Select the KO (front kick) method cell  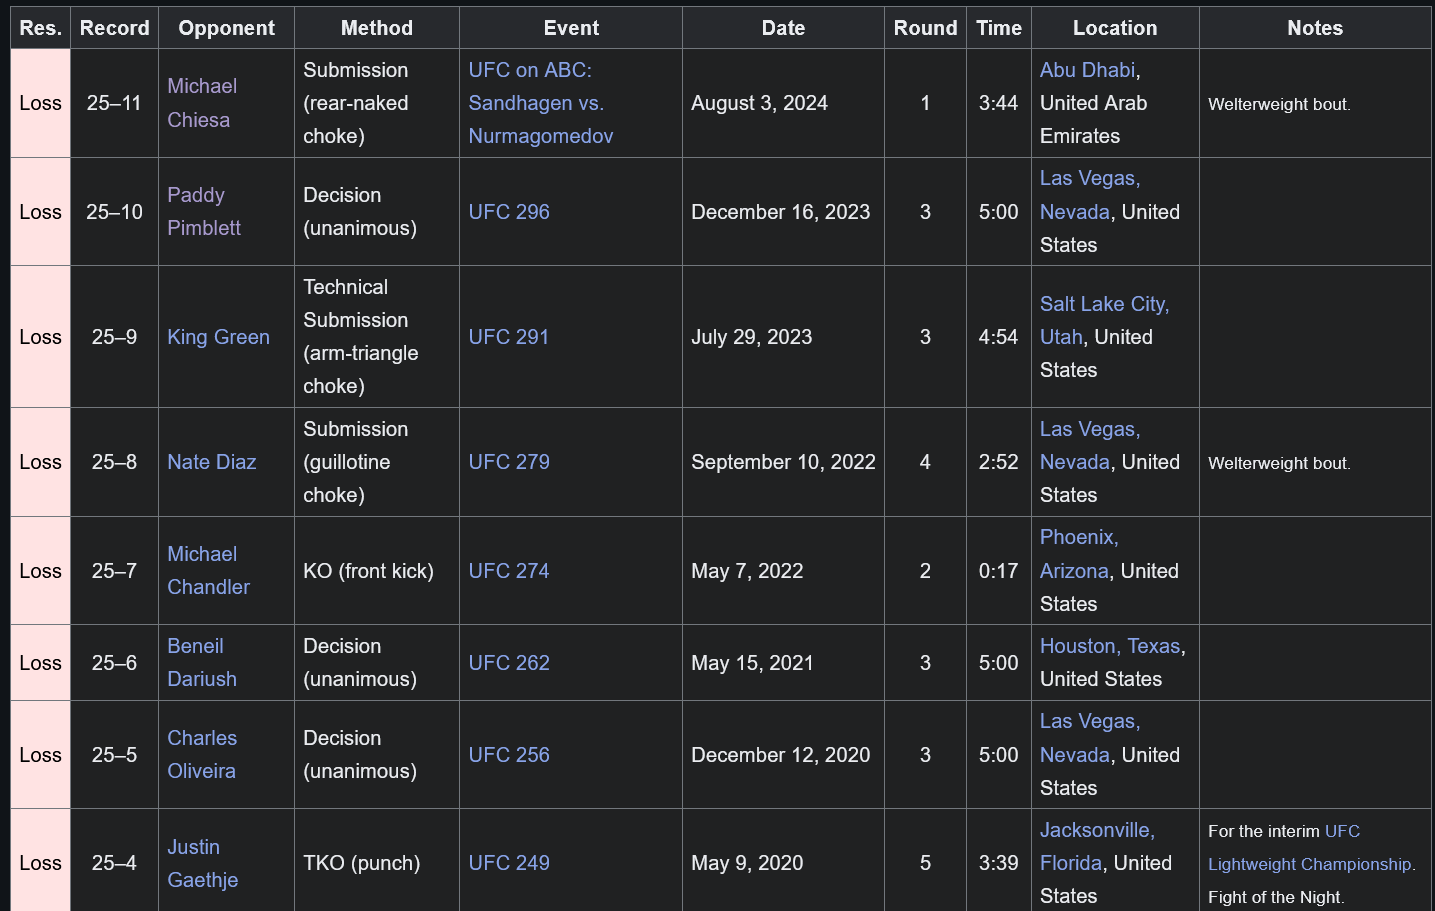pos(377,571)
